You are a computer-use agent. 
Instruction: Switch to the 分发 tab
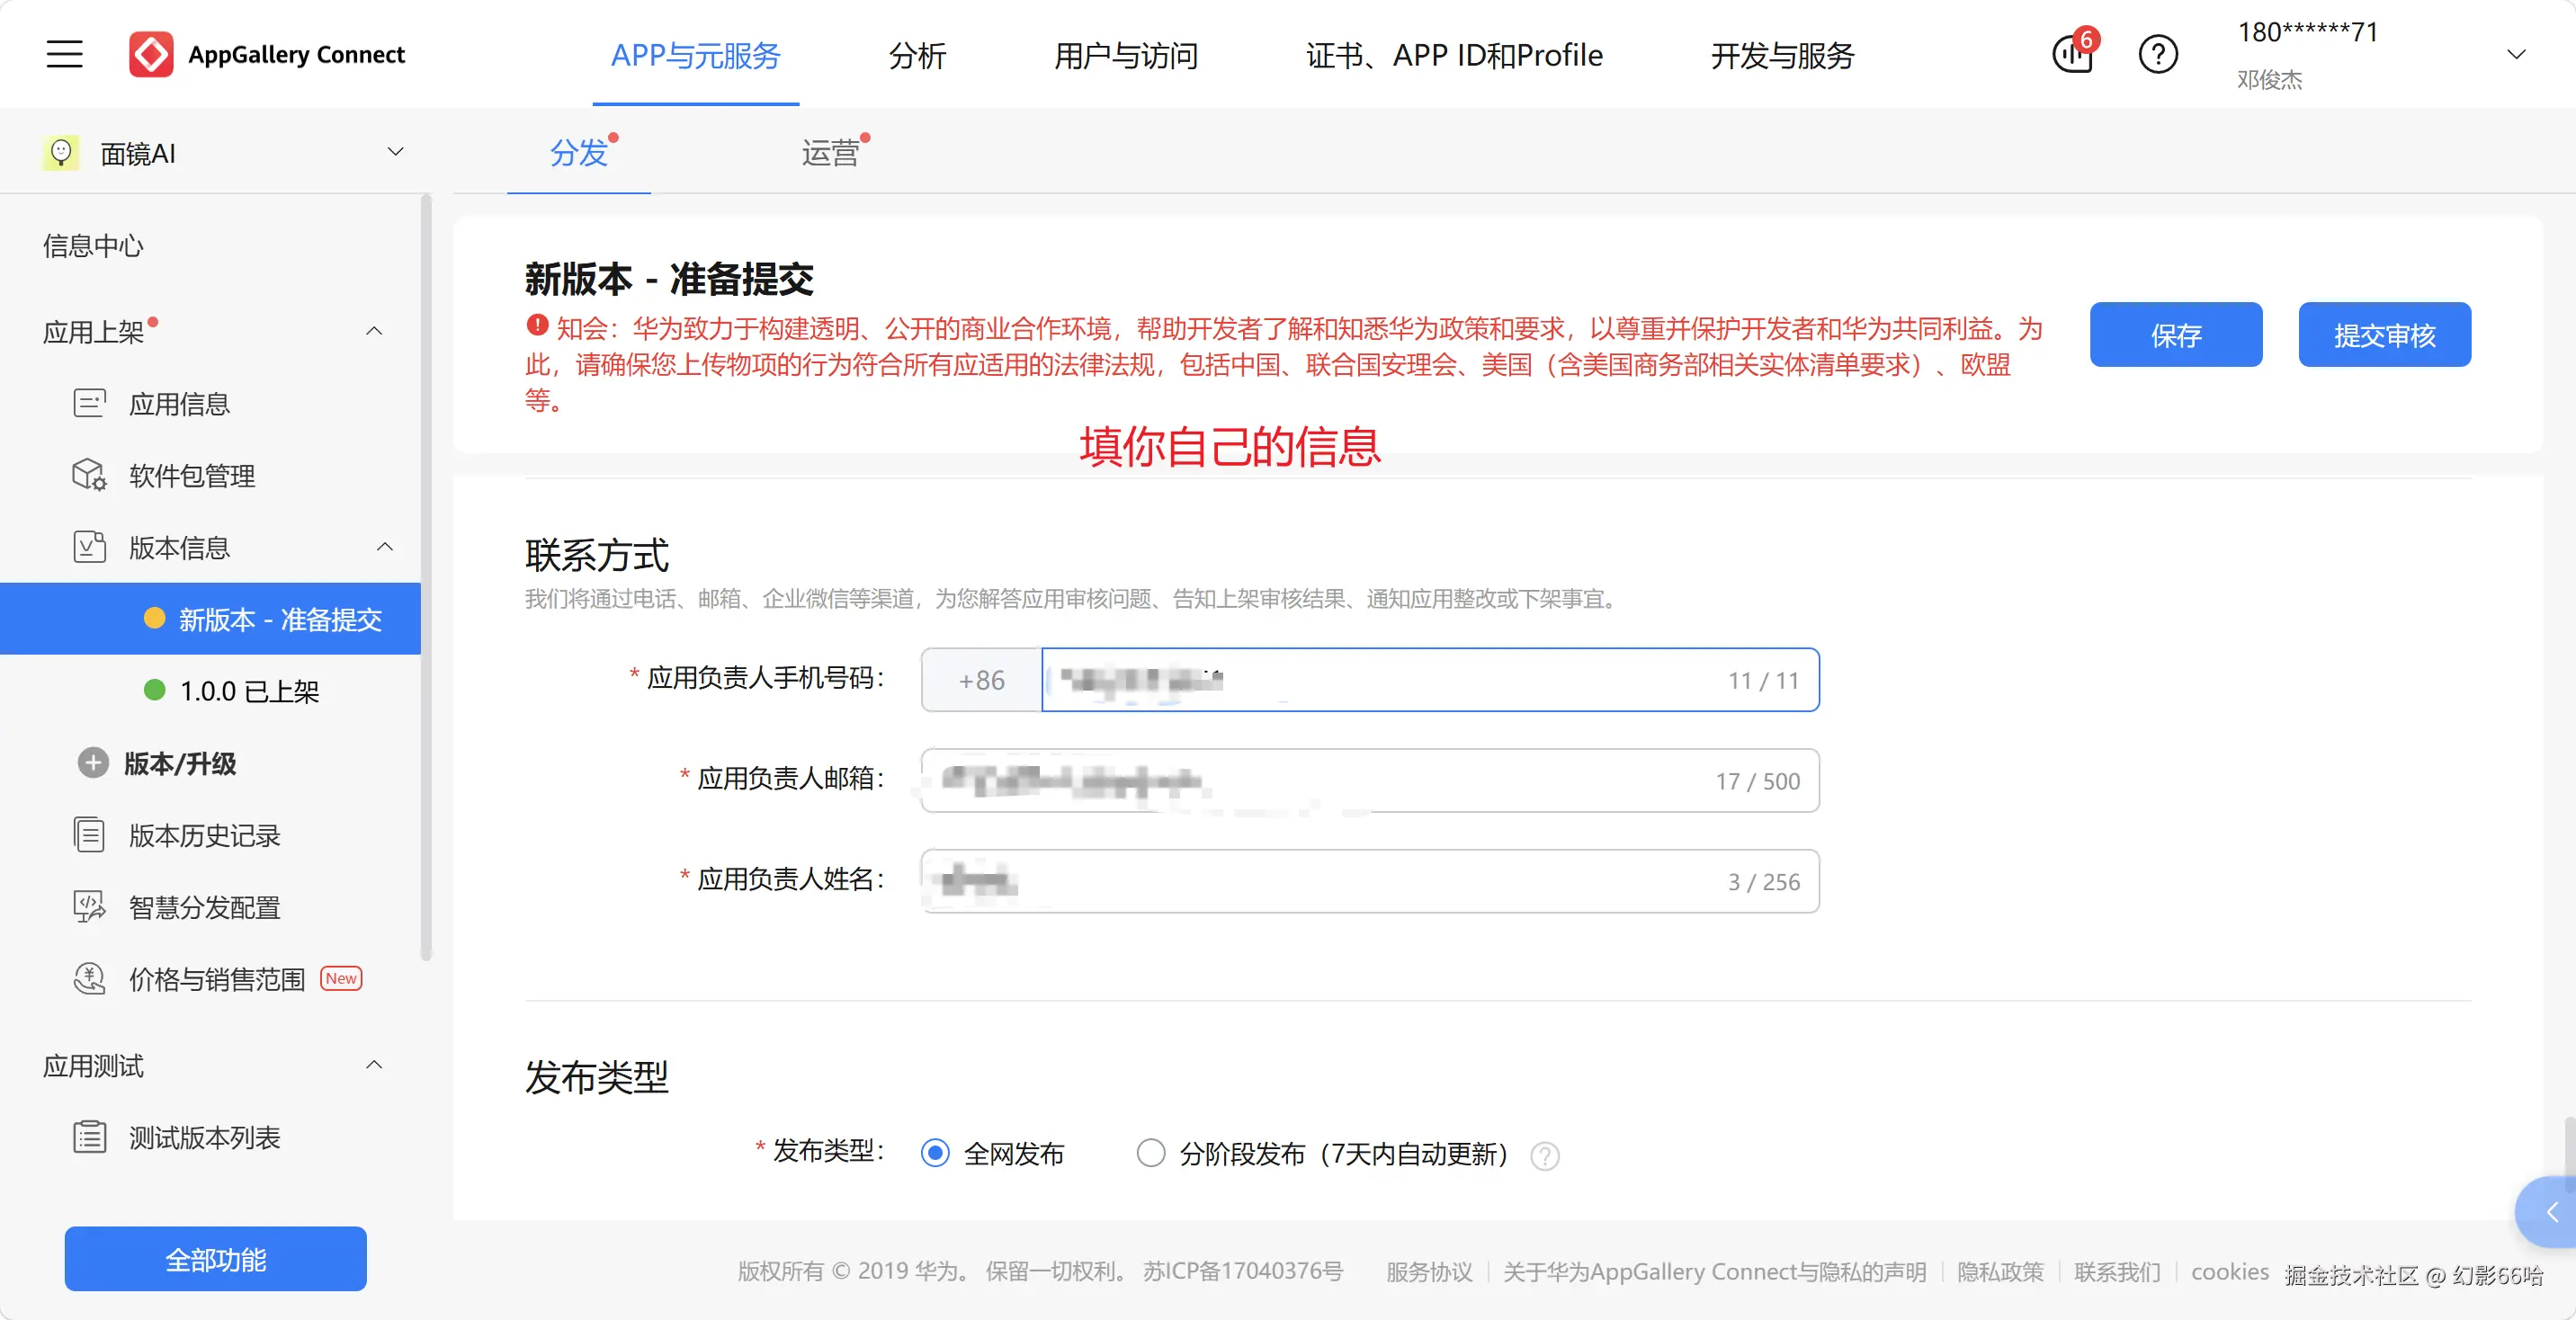click(579, 153)
